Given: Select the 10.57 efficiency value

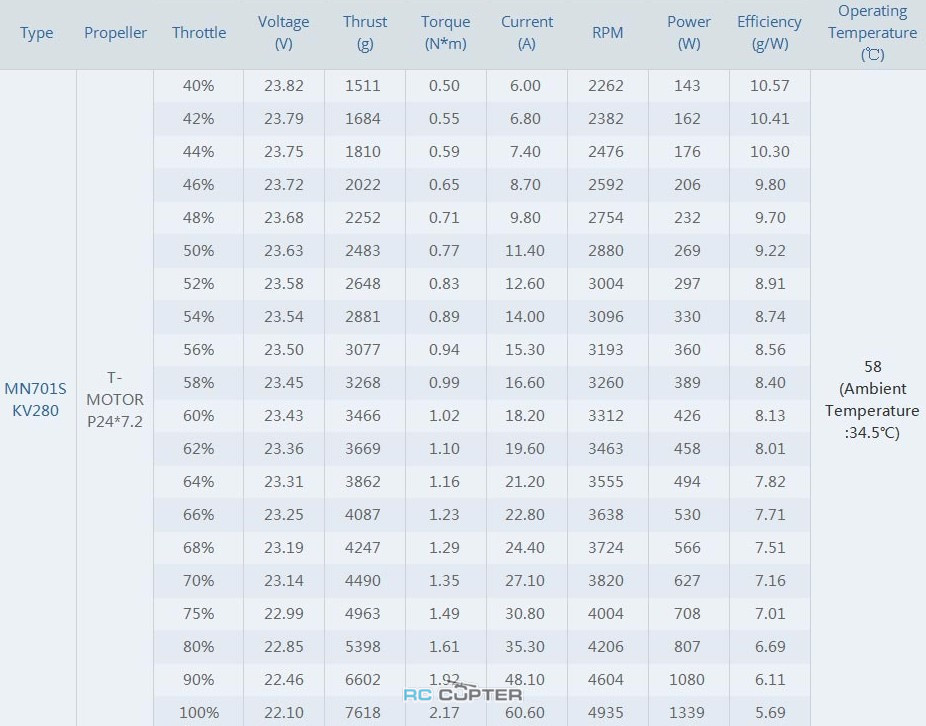Looking at the screenshot, I should [x=769, y=86].
